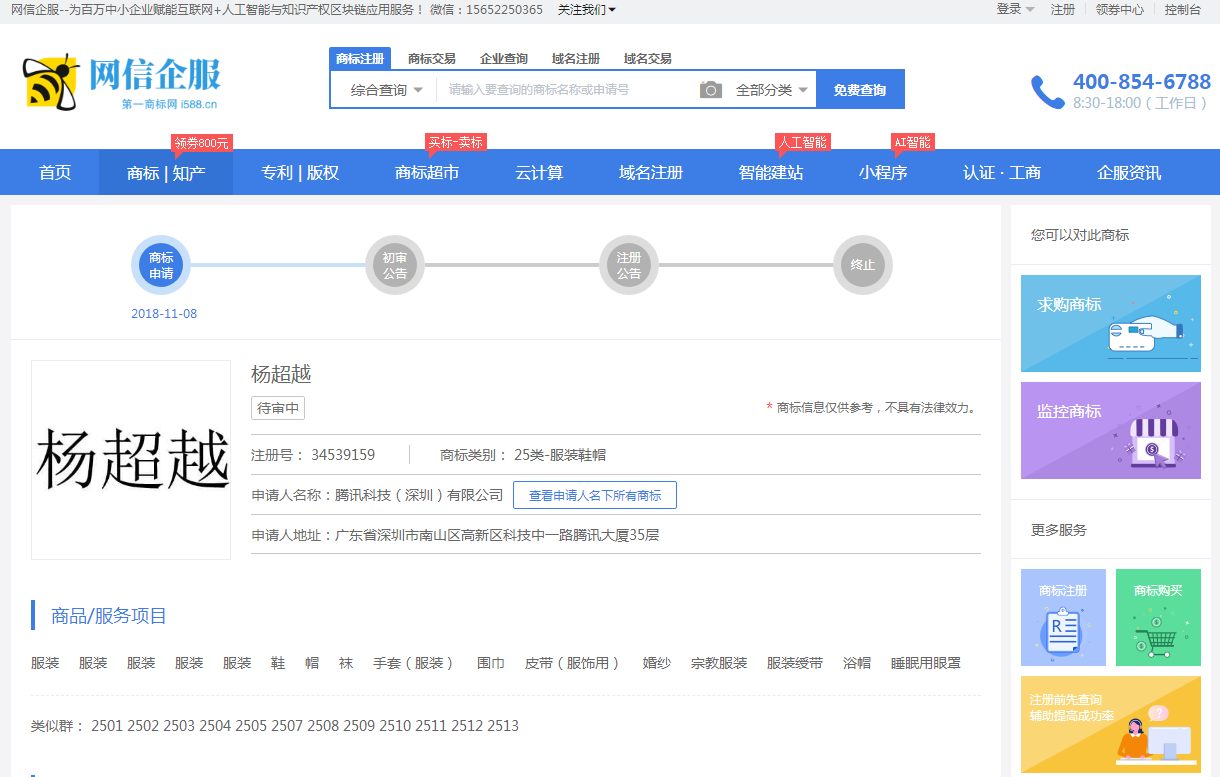Open the 领券中心 link
Viewport: 1220px width, 777px height.
1119,10
